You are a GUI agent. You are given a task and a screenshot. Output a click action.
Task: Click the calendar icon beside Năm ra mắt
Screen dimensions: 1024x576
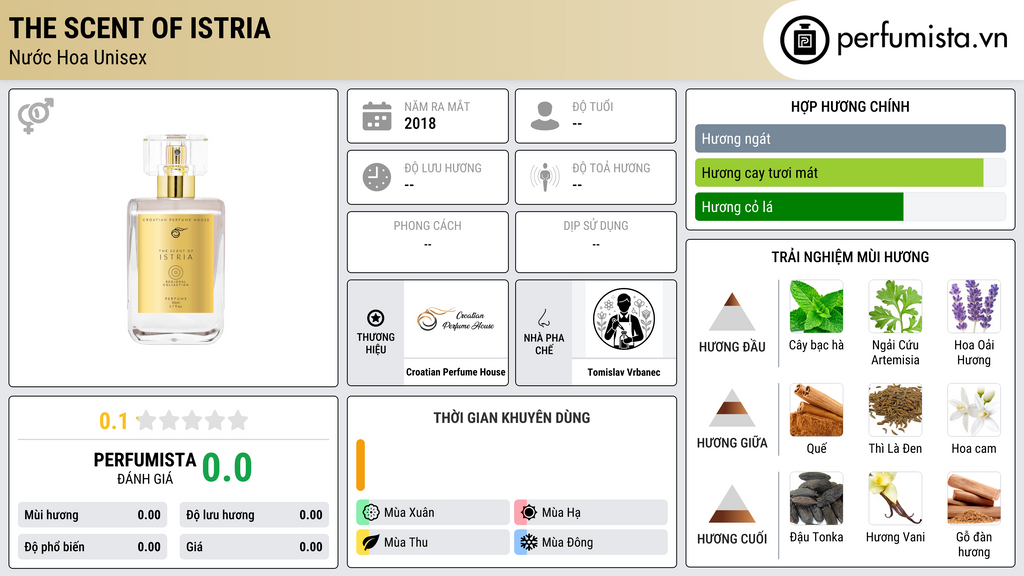click(377, 116)
